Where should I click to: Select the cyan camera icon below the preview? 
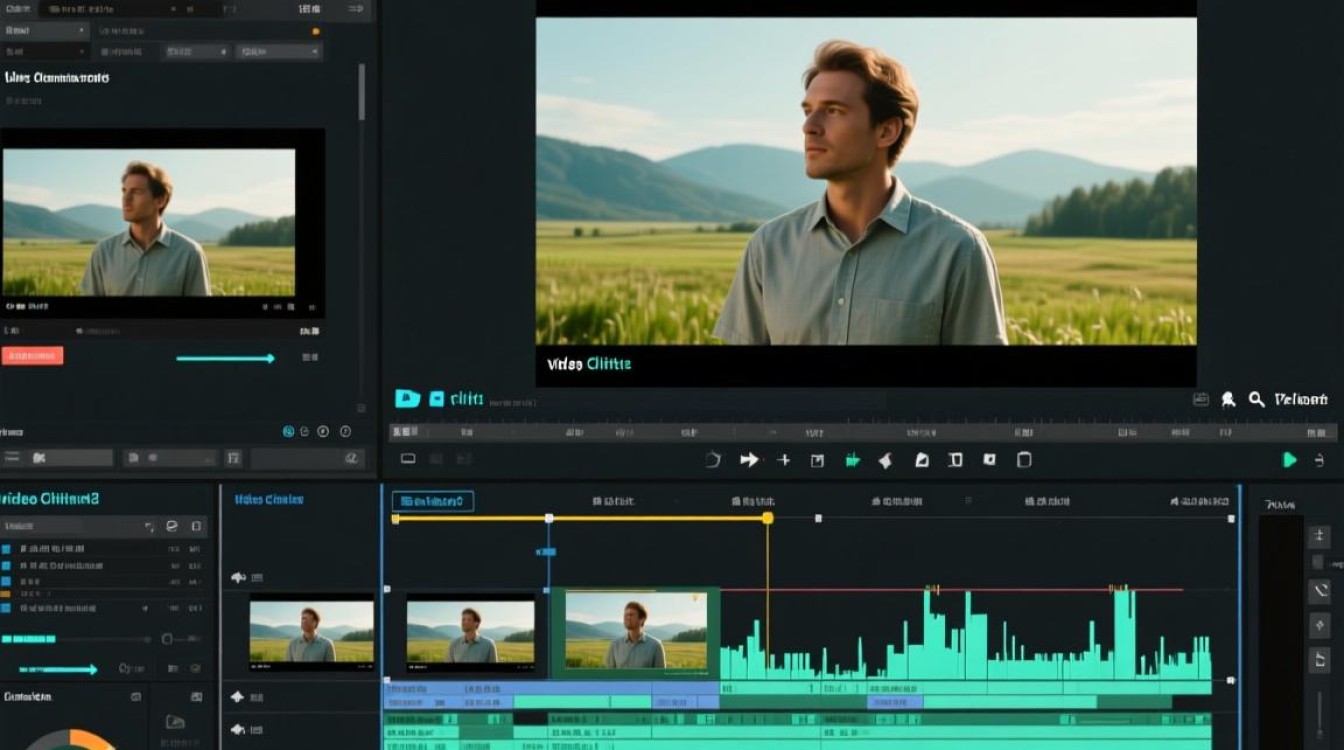(x=407, y=398)
